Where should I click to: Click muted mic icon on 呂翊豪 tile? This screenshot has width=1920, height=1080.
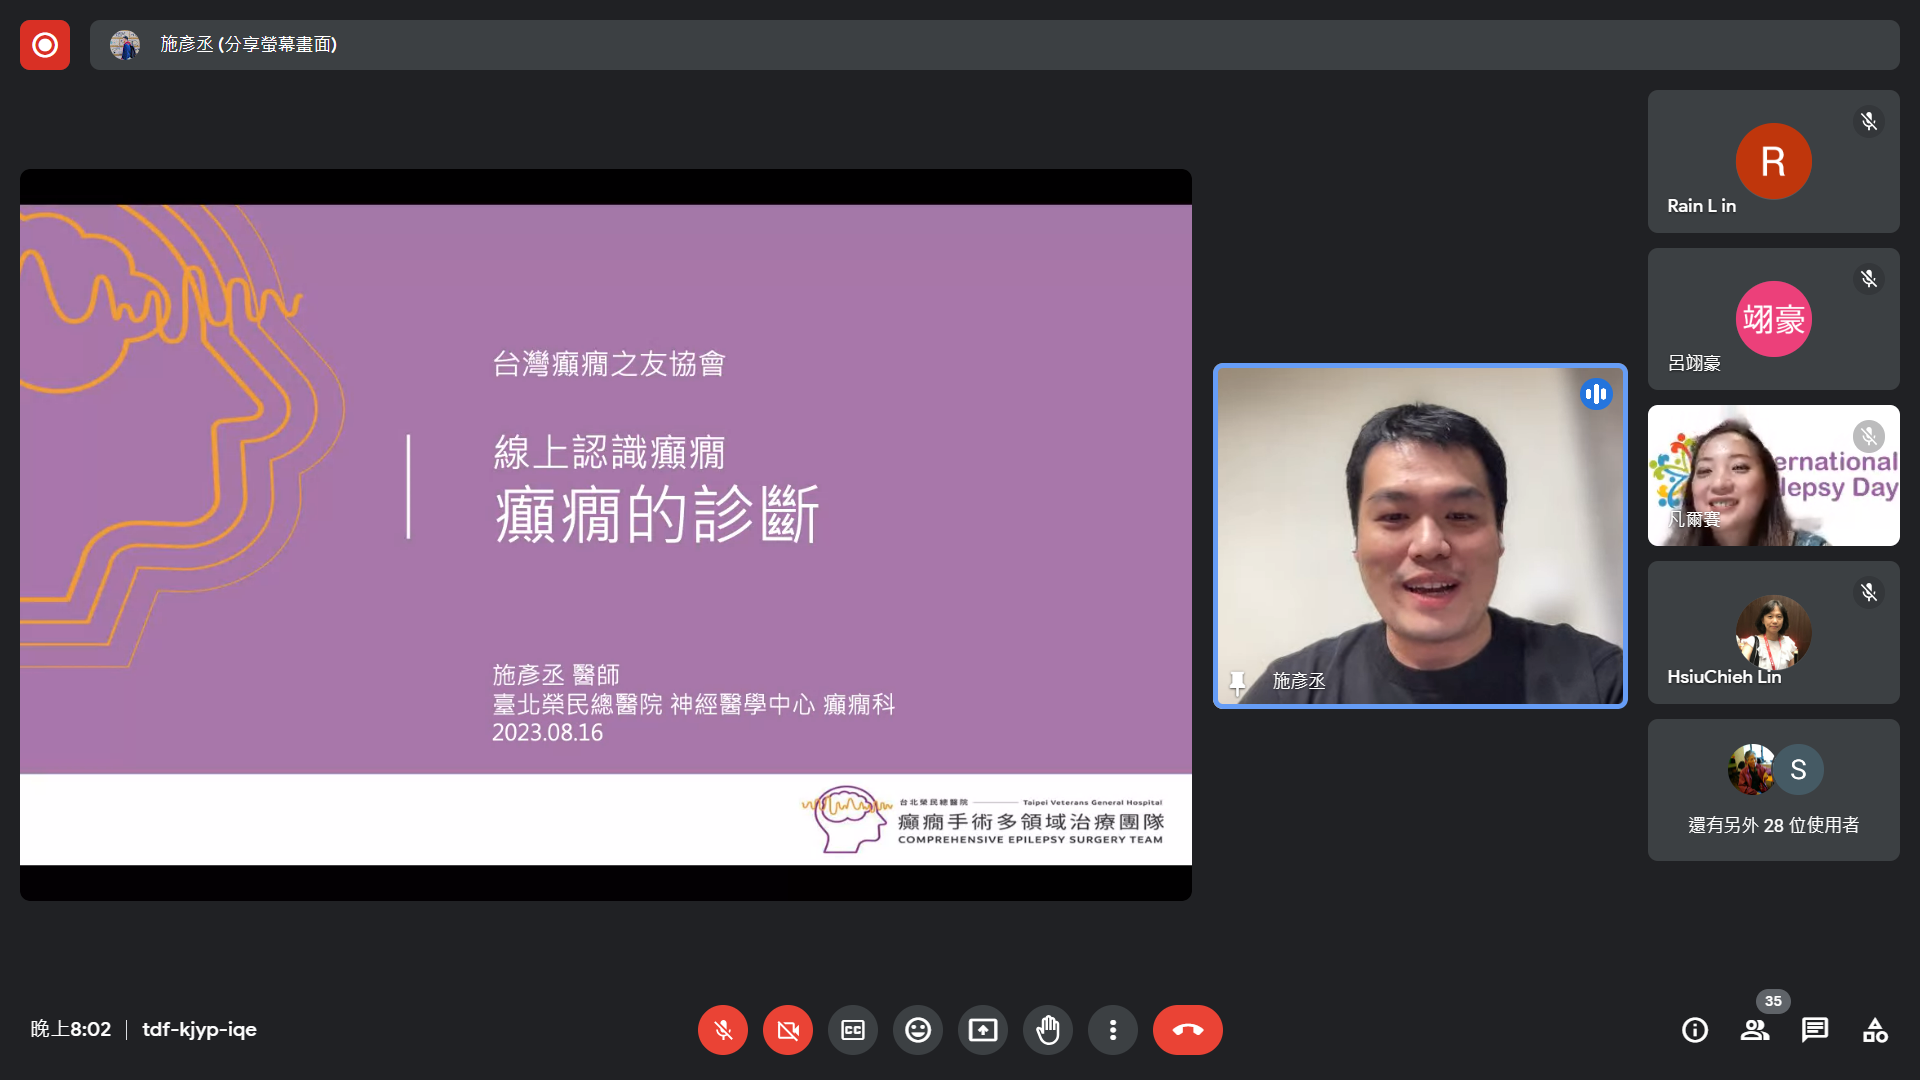(1868, 279)
